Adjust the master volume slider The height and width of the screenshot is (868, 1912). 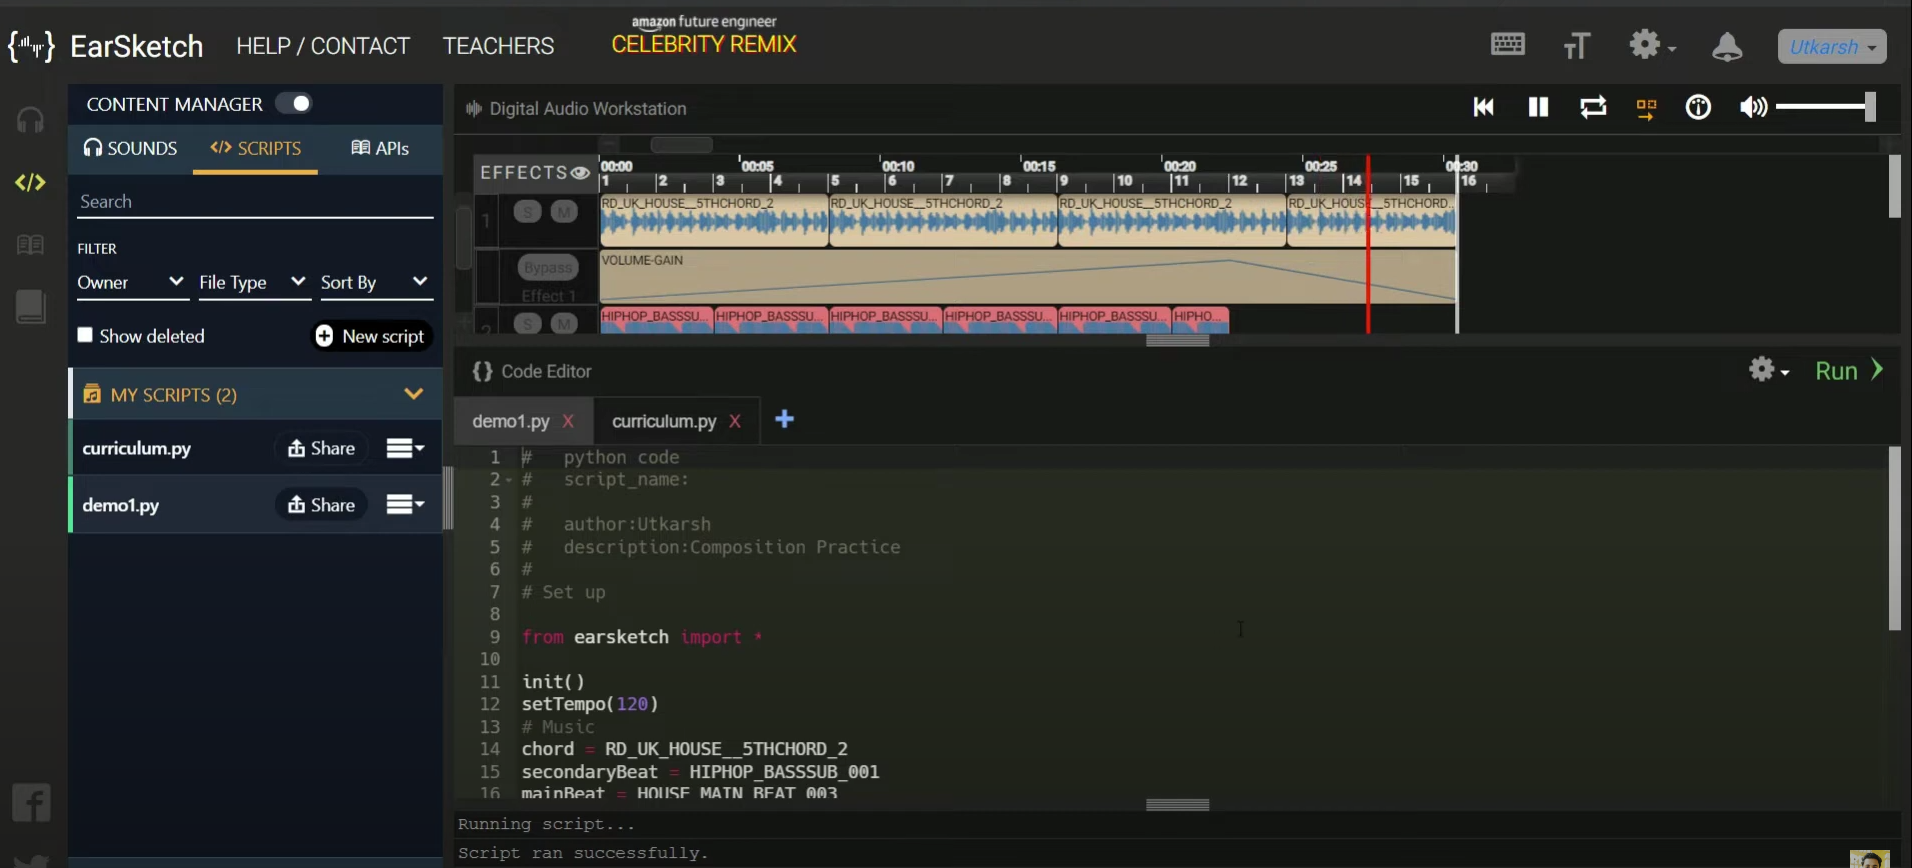1826,107
